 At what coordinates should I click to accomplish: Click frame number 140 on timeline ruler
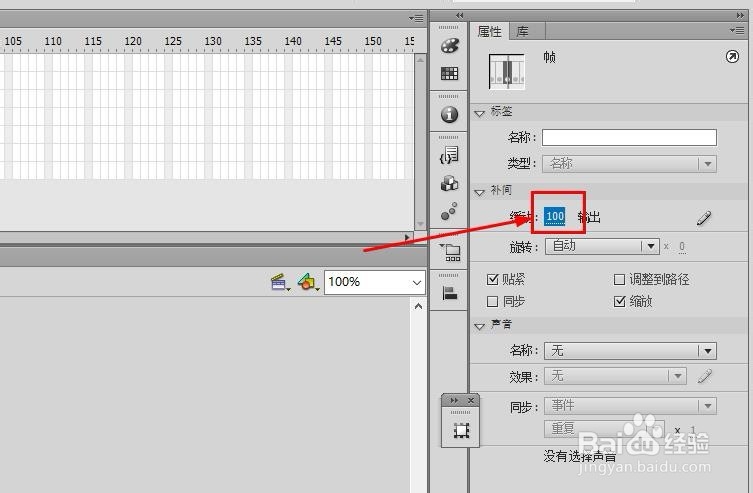pyautogui.click(x=293, y=41)
